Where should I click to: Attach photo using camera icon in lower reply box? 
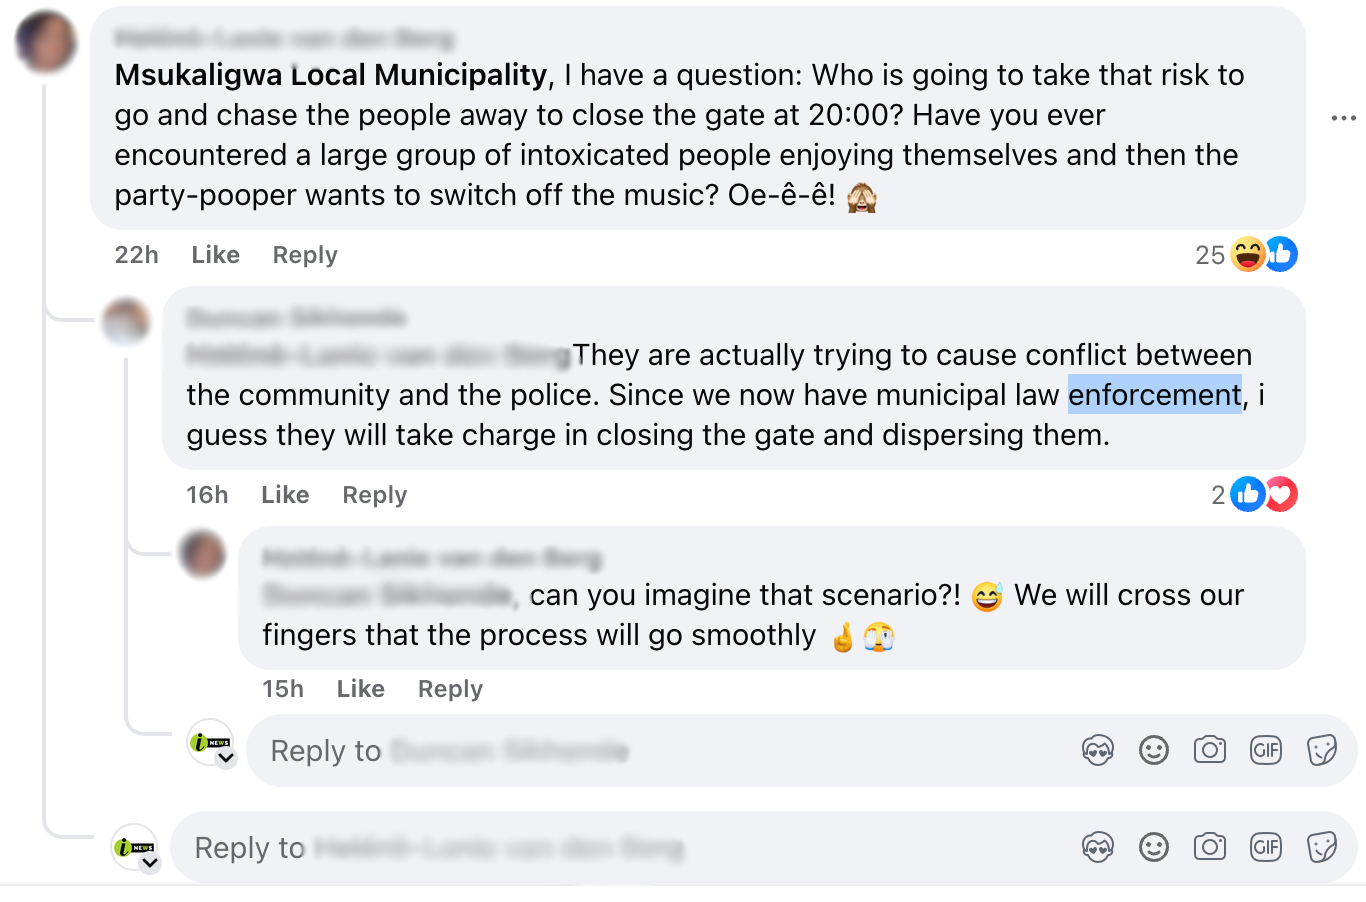1209,848
